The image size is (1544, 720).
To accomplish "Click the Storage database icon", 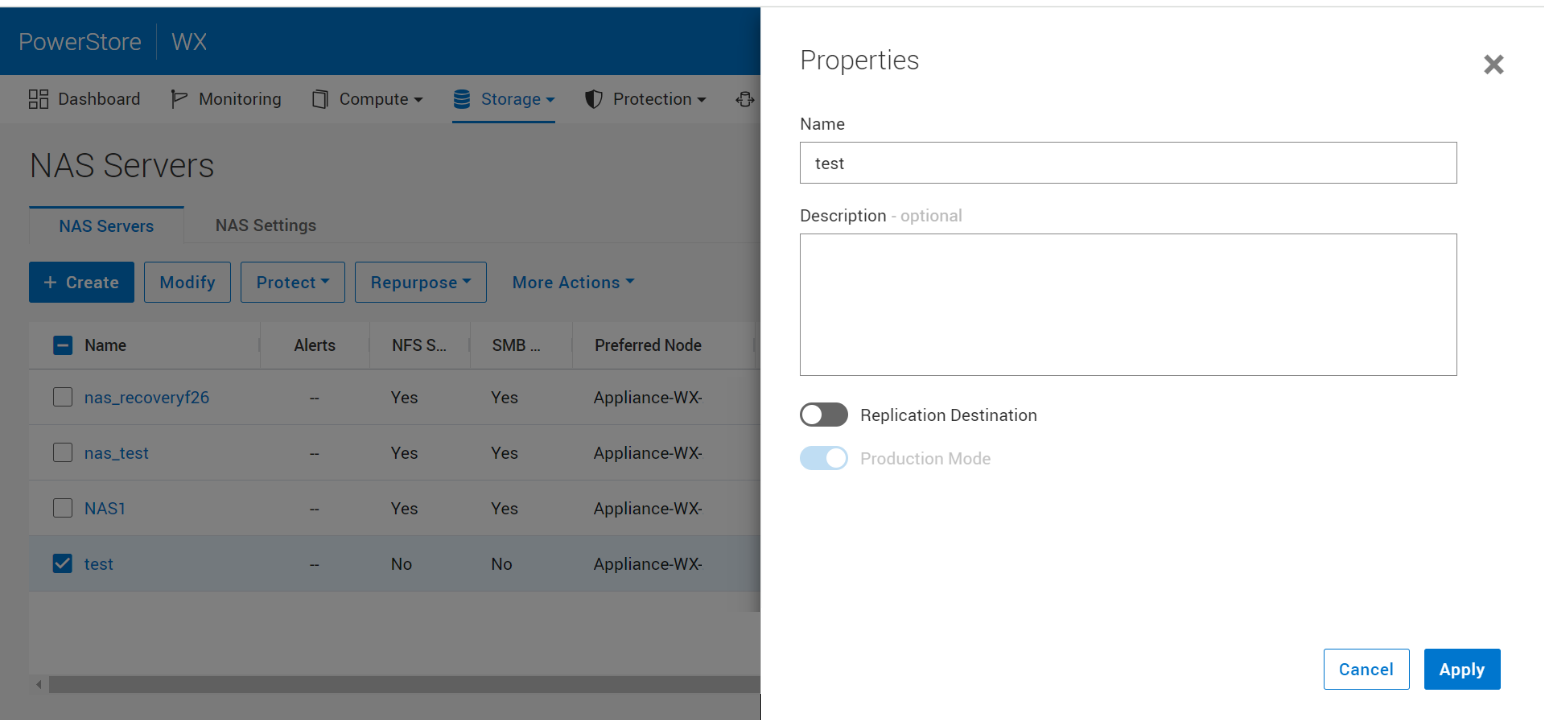I will [461, 98].
